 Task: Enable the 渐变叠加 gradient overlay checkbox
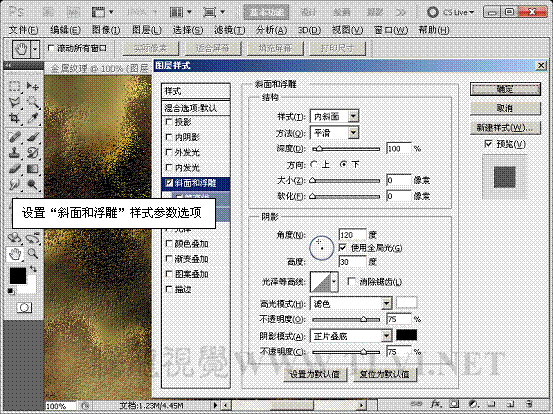point(169,259)
